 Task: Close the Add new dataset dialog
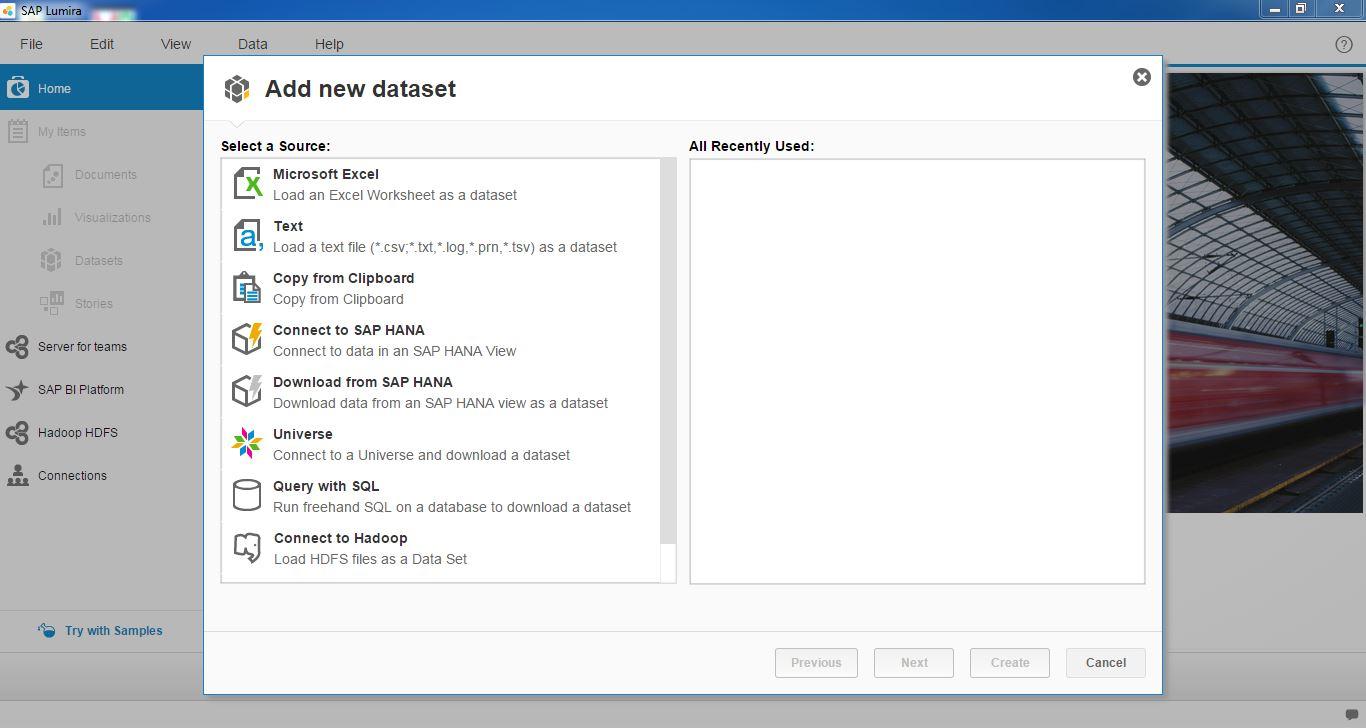click(x=1141, y=77)
